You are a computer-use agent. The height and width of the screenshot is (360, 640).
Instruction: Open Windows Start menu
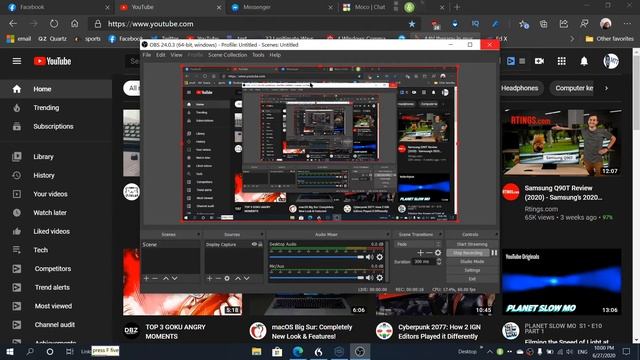10,351
